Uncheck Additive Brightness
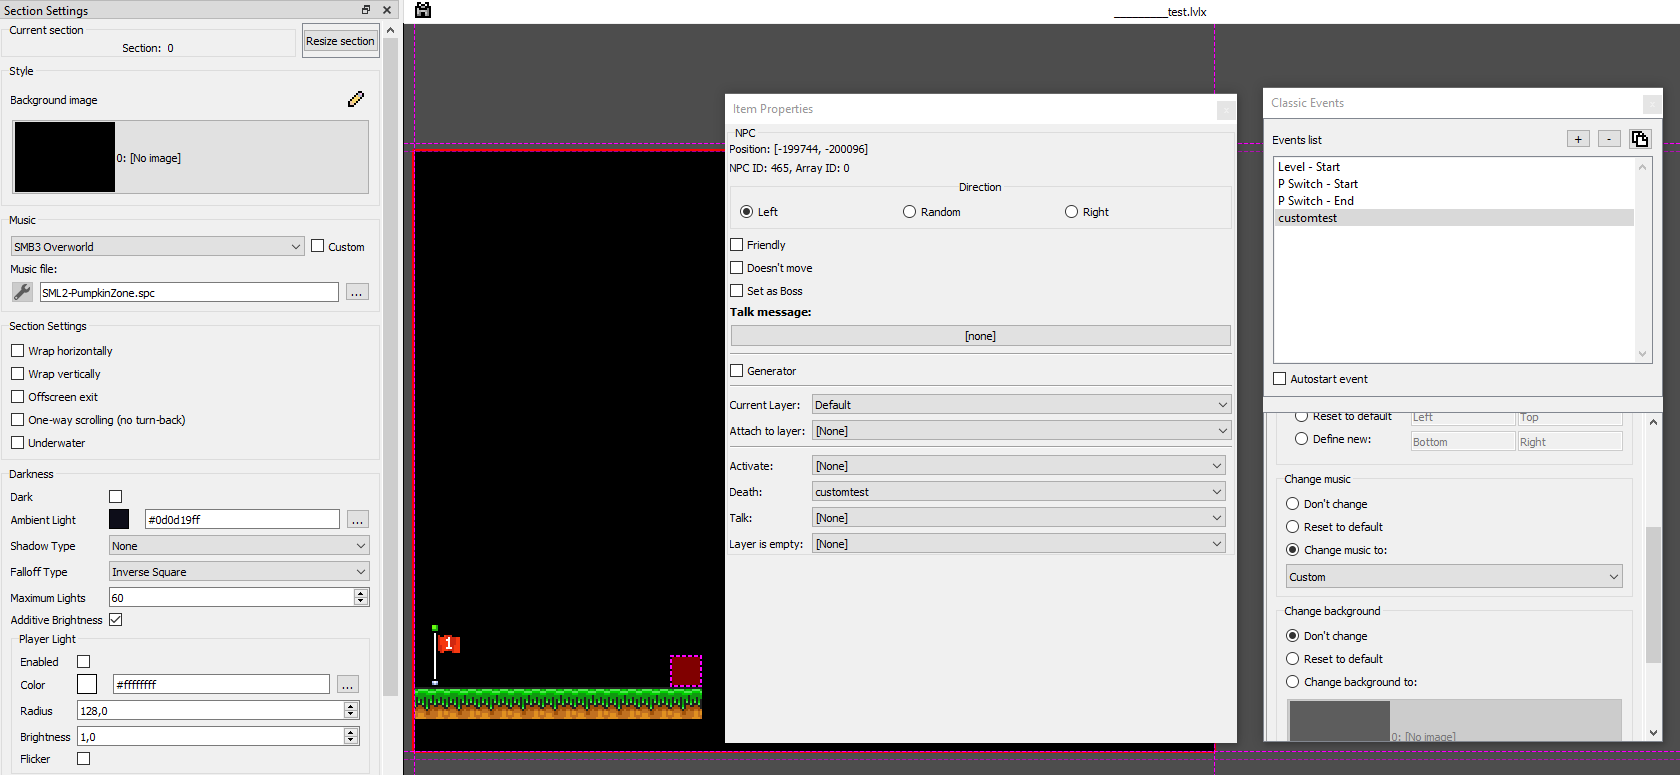This screenshot has height=775, width=1680. click(x=115, y=619)
